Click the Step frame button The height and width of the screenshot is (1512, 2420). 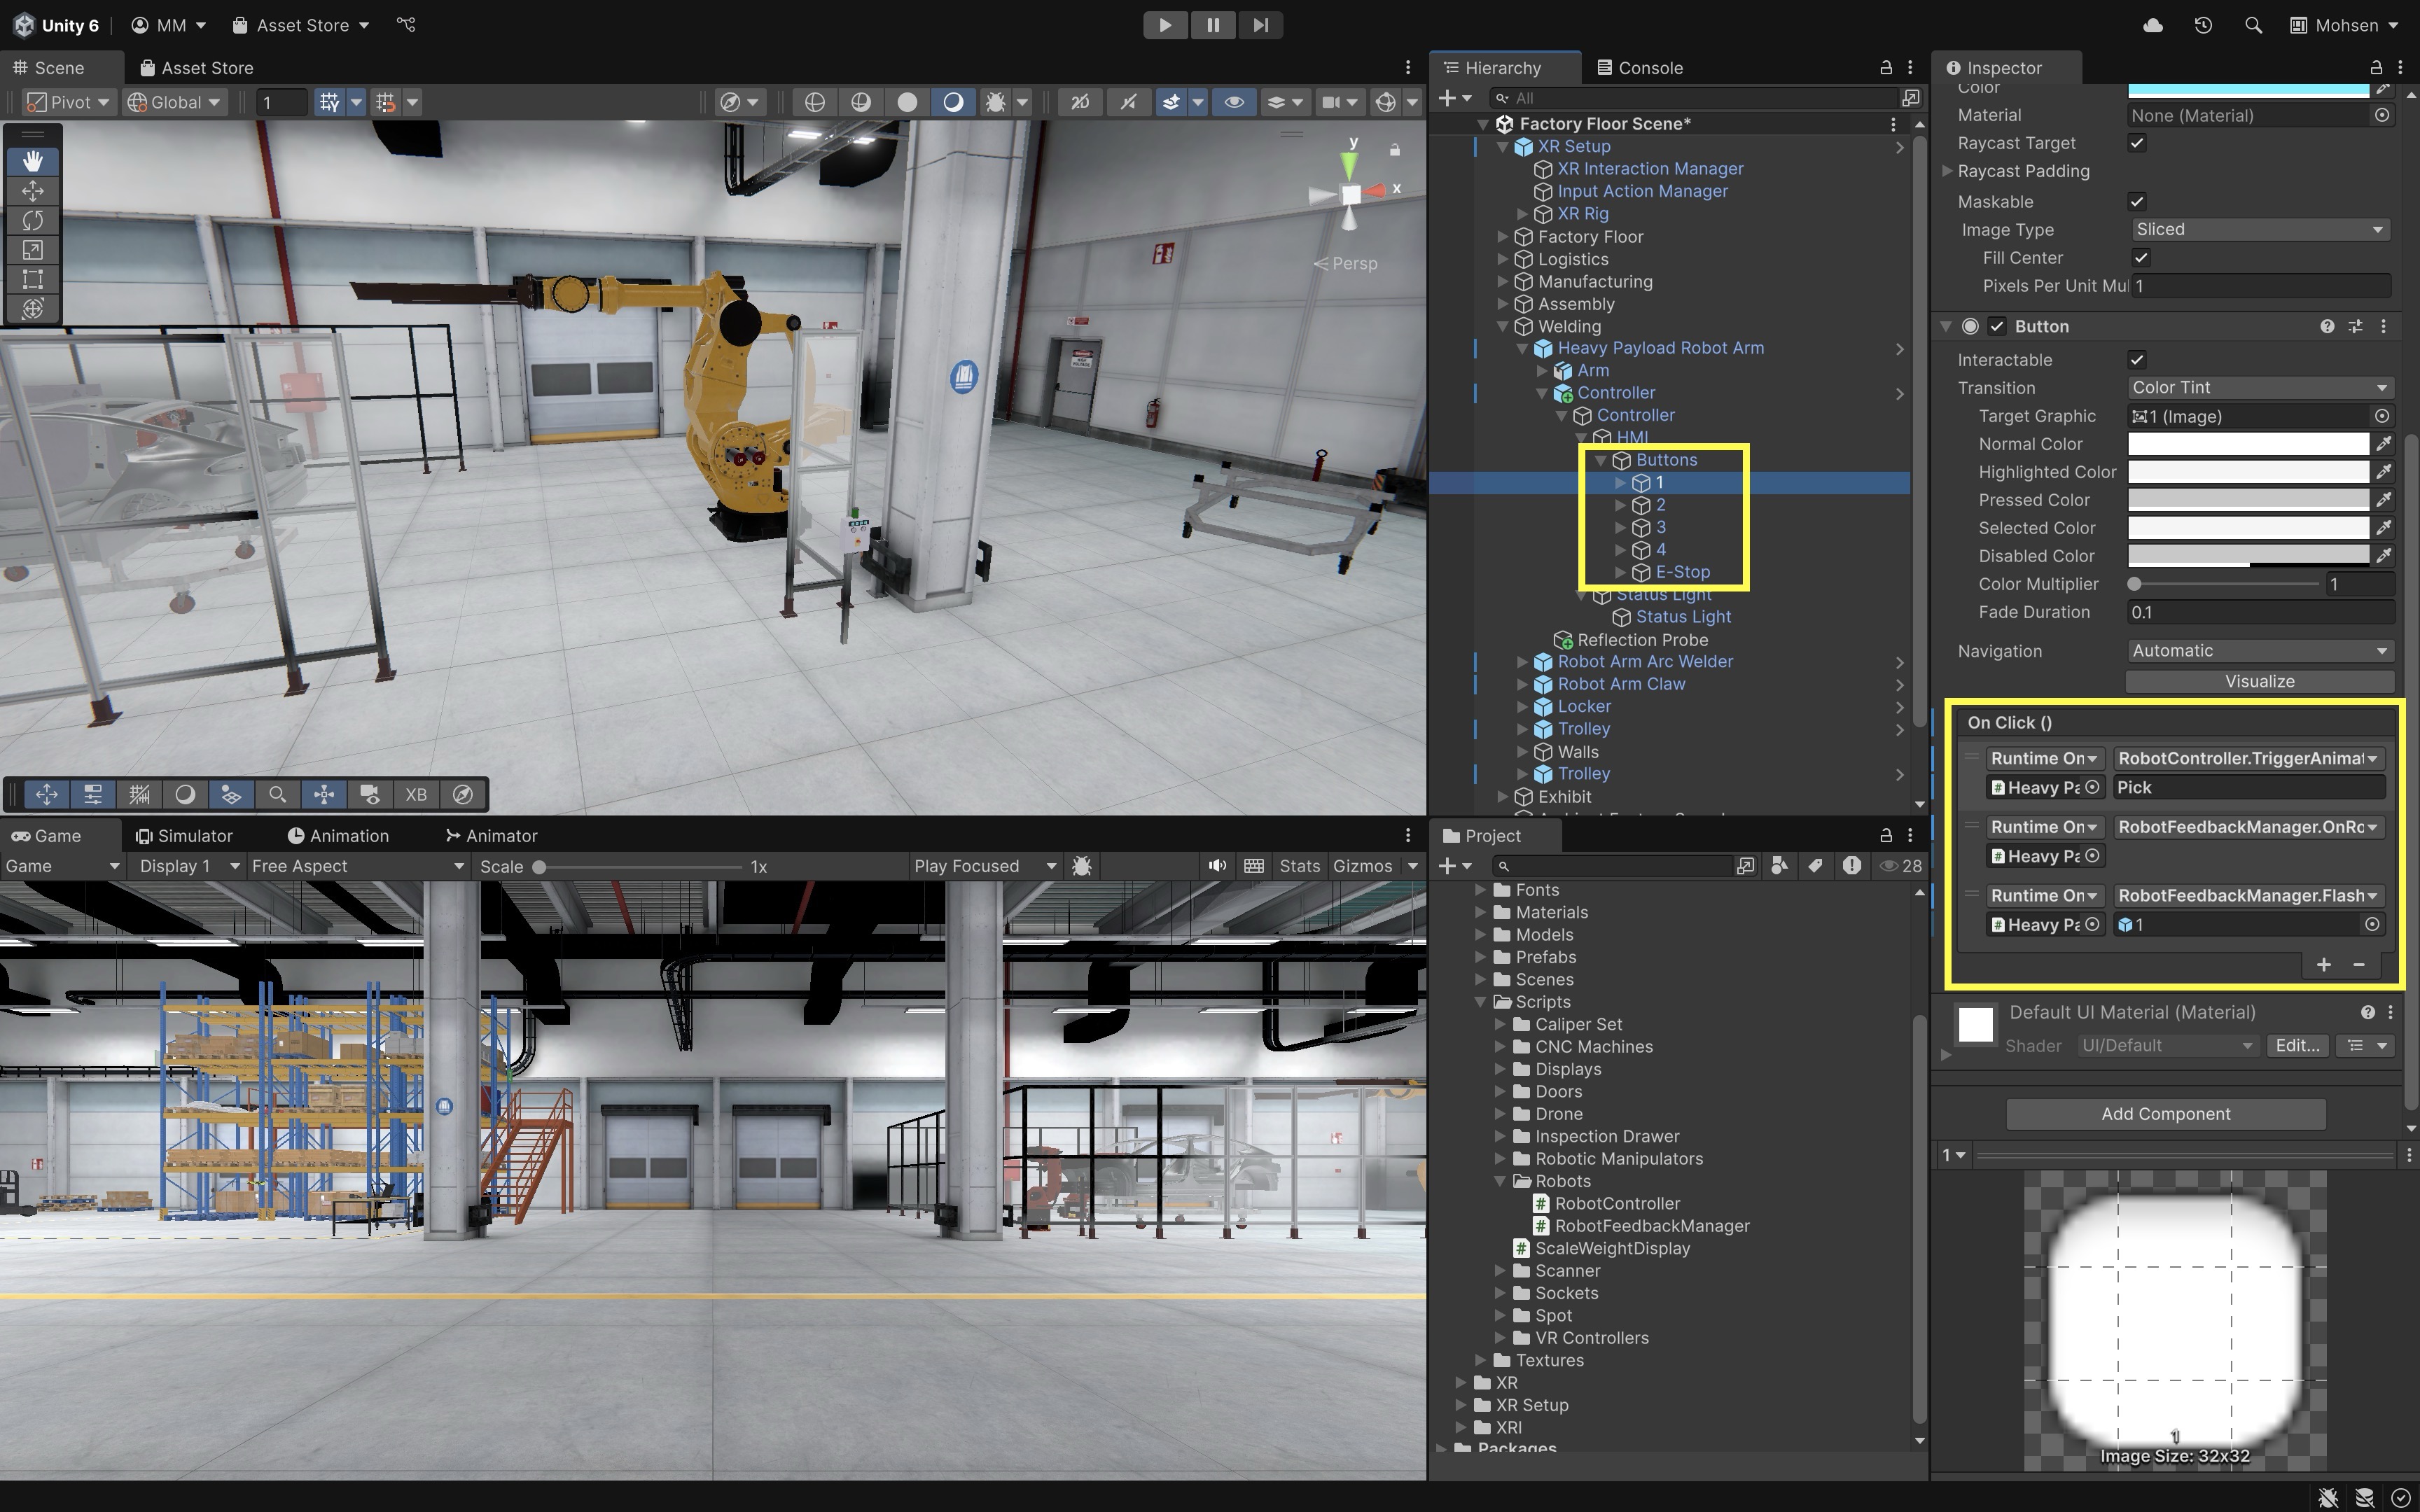[x=1260, y=25]
